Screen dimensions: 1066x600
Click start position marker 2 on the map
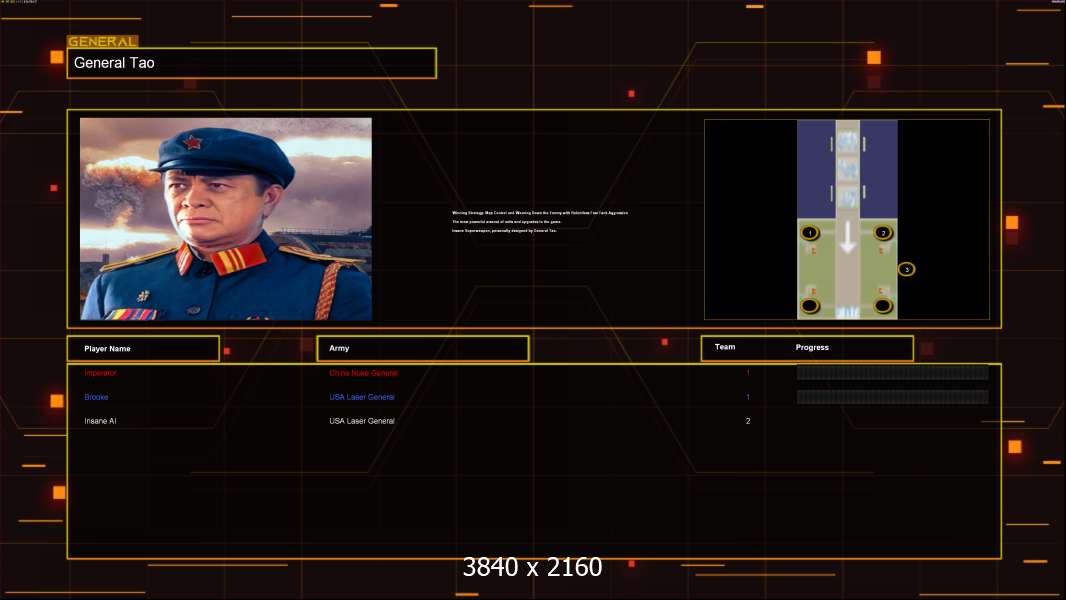click(x=883, y=233)
